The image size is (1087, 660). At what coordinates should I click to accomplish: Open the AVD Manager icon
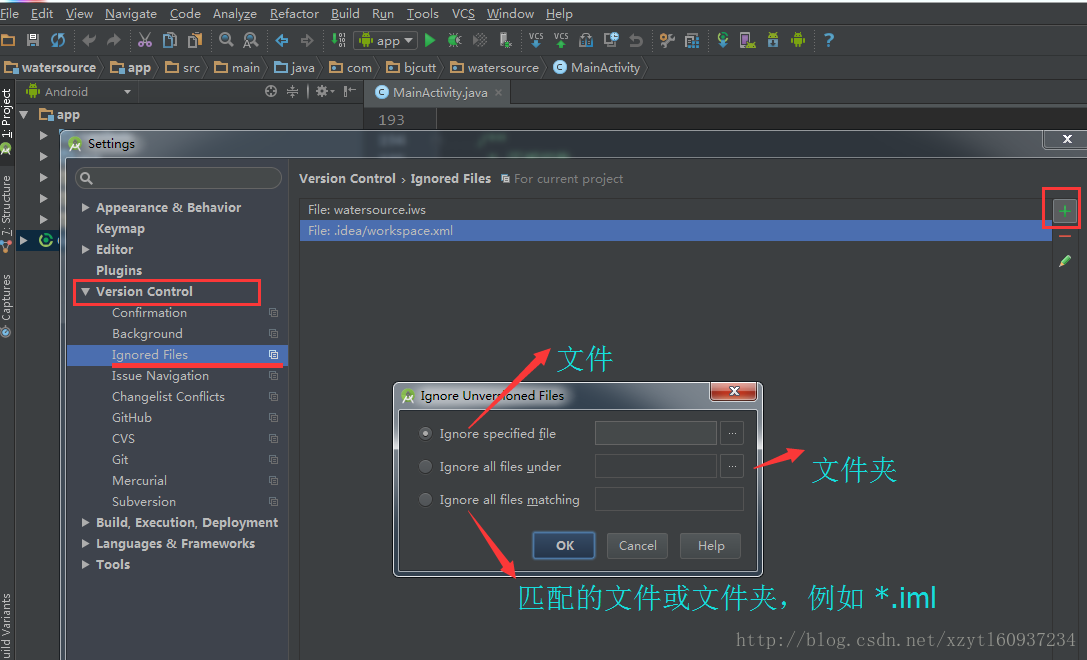click(747, 40)
